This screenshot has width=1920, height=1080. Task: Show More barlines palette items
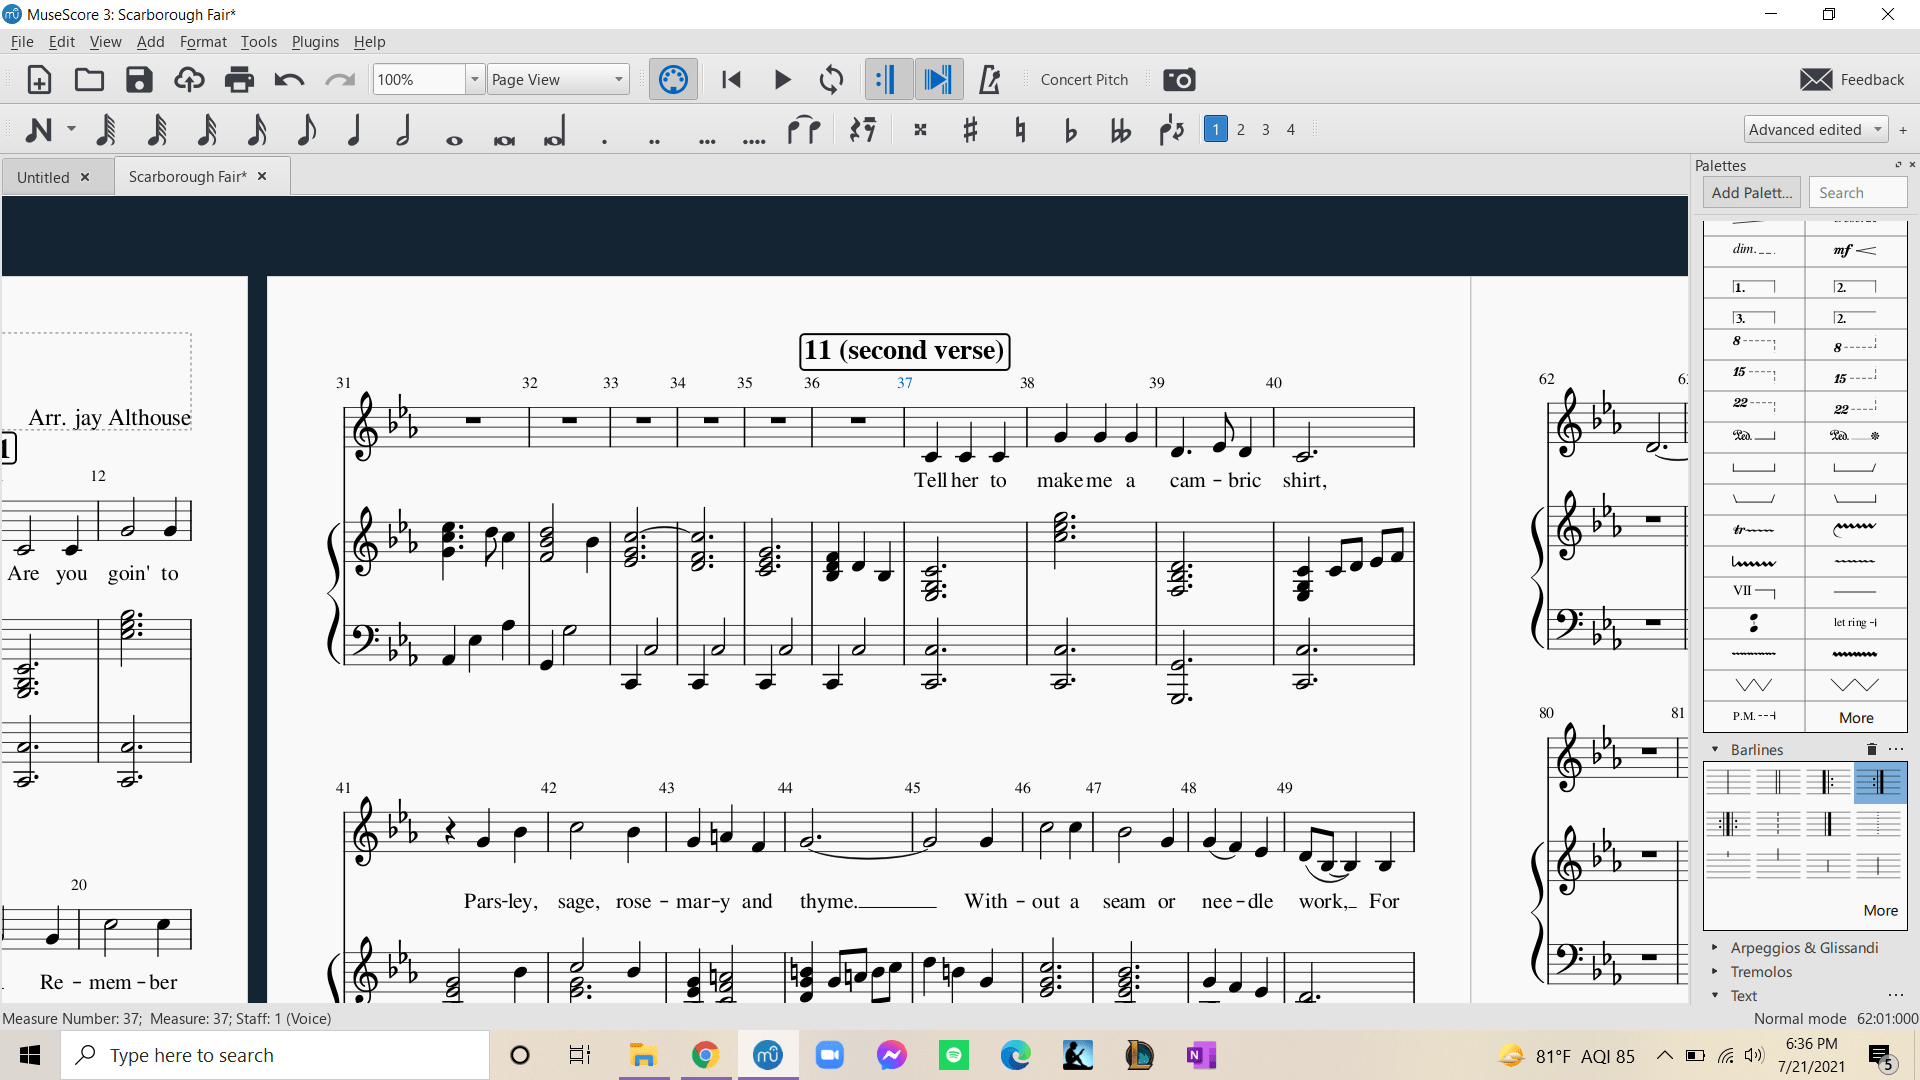coord(1880,911)
